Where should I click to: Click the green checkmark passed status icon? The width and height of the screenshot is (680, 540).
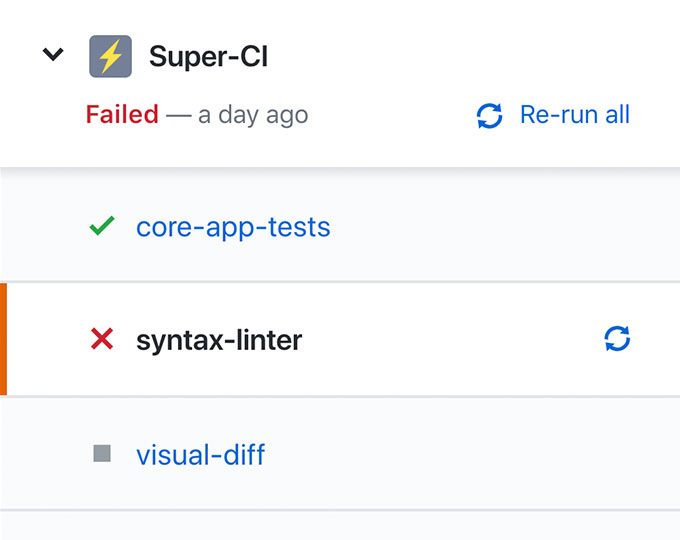[102, 227]
